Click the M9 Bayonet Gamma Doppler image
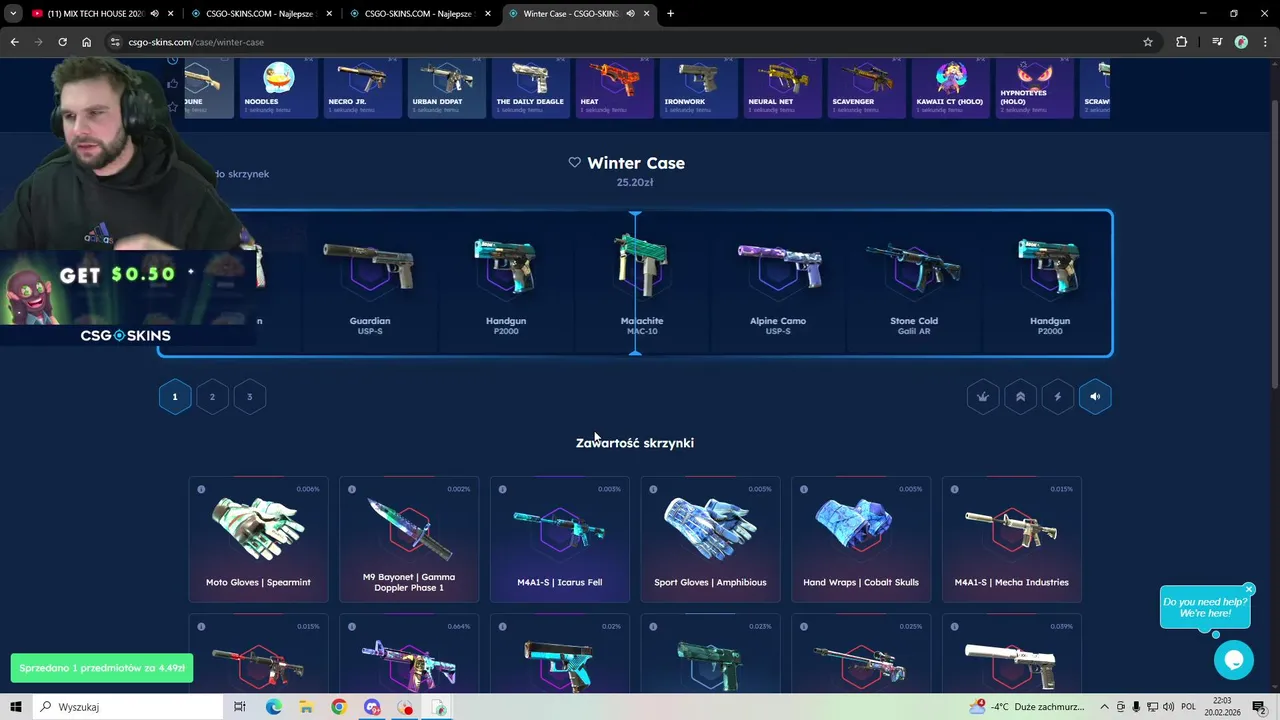Screen dimensions: 1280x720 [x=409, y=530]
